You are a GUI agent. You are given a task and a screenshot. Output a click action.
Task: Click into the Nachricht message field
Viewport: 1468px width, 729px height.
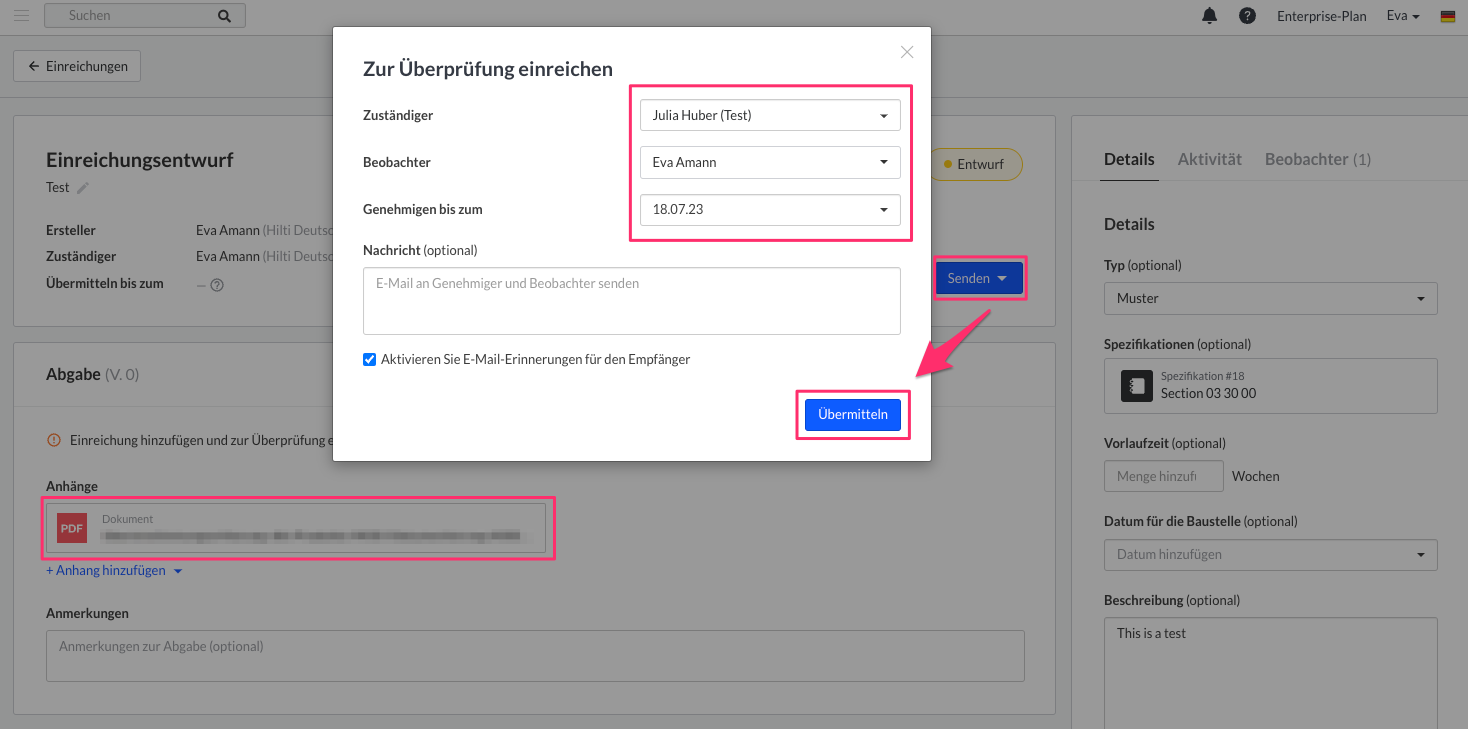(631, 300)
